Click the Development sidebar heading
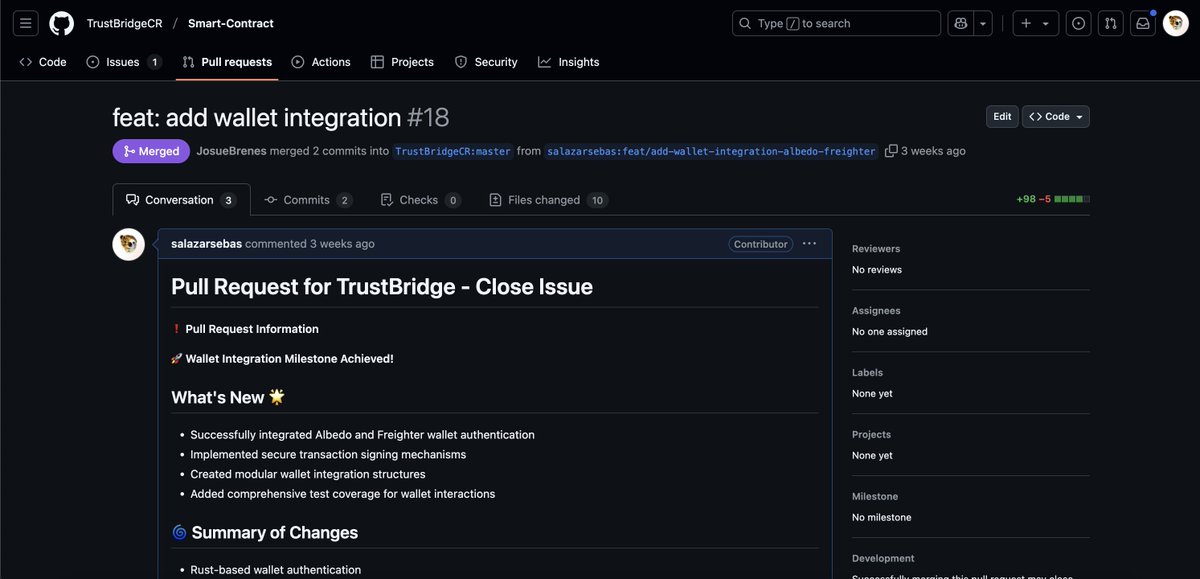Image resolution: width=1200 pixels, height=579 pixels. coord(883,559)
